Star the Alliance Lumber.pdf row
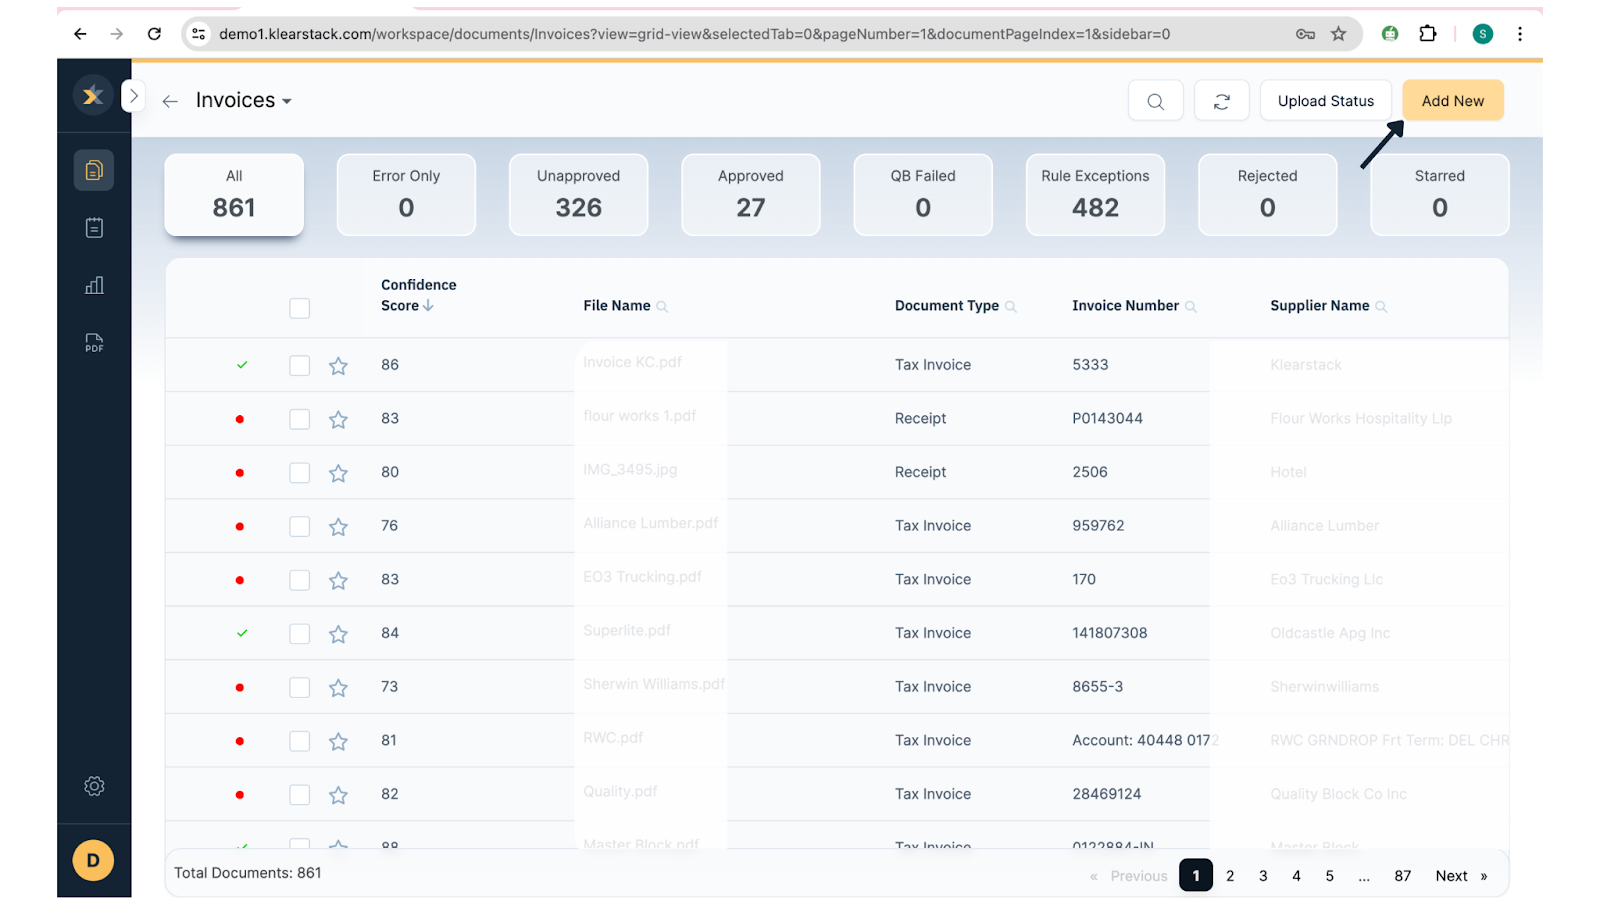Viewport: 1600px width, 905px height. pyautogui.click(x=338, y=527)
